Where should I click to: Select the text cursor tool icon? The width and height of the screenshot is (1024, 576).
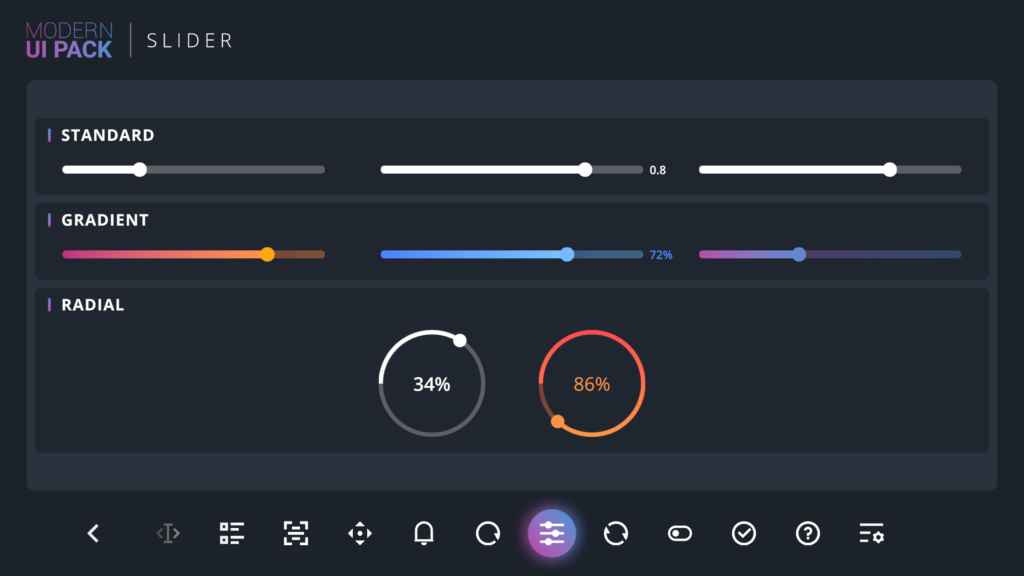coord(167,533)
